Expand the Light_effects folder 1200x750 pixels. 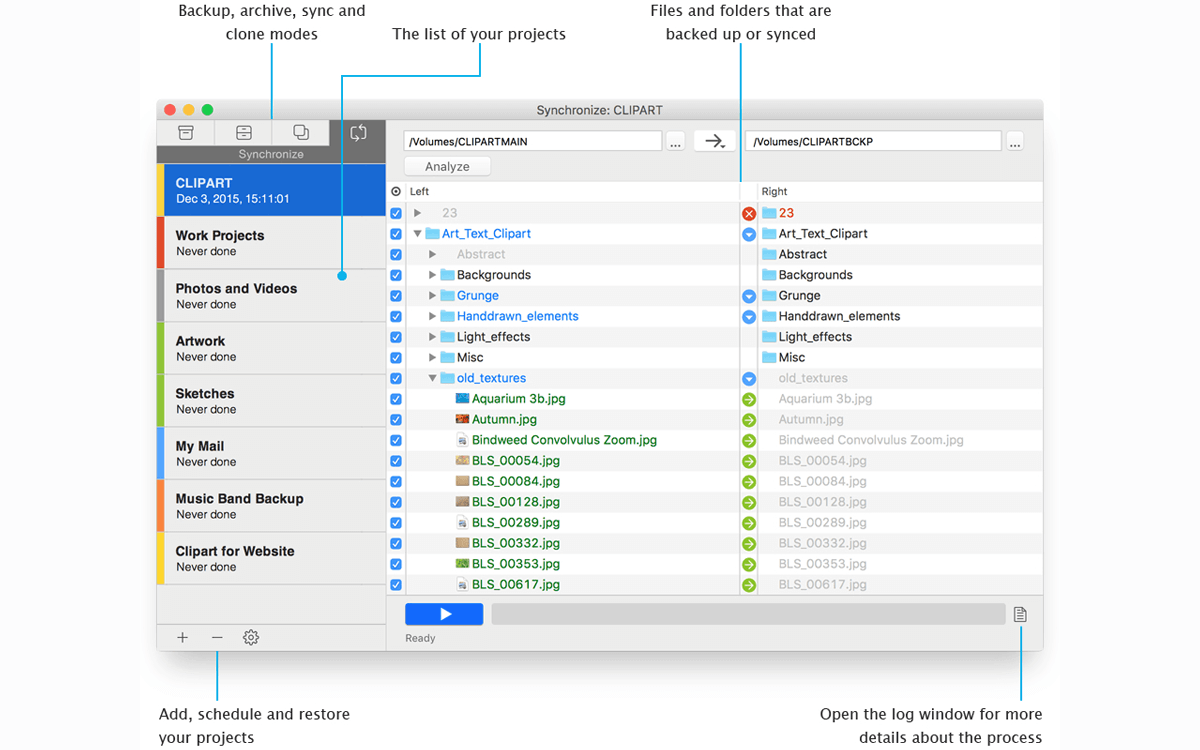[433, 337]
